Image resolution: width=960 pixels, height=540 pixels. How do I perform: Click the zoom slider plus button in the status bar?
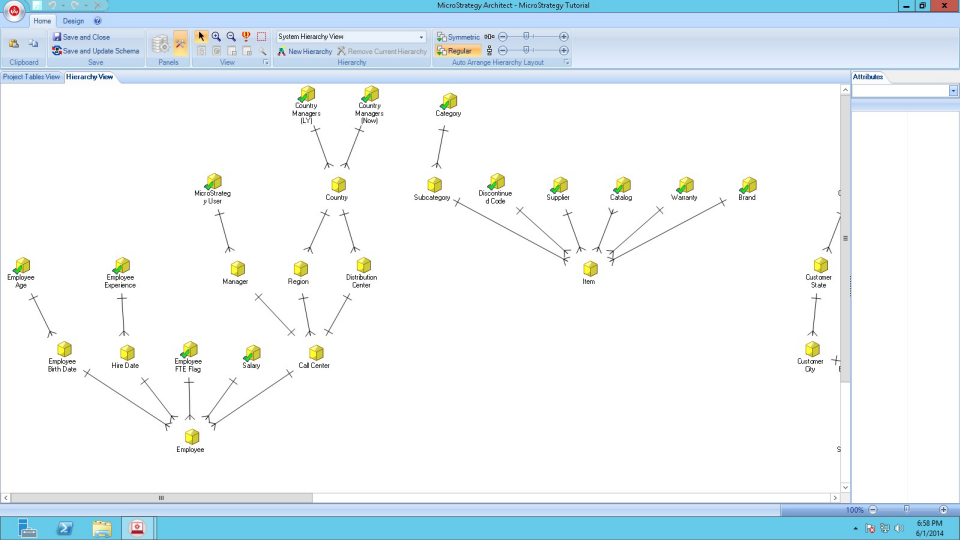[943, 509]
